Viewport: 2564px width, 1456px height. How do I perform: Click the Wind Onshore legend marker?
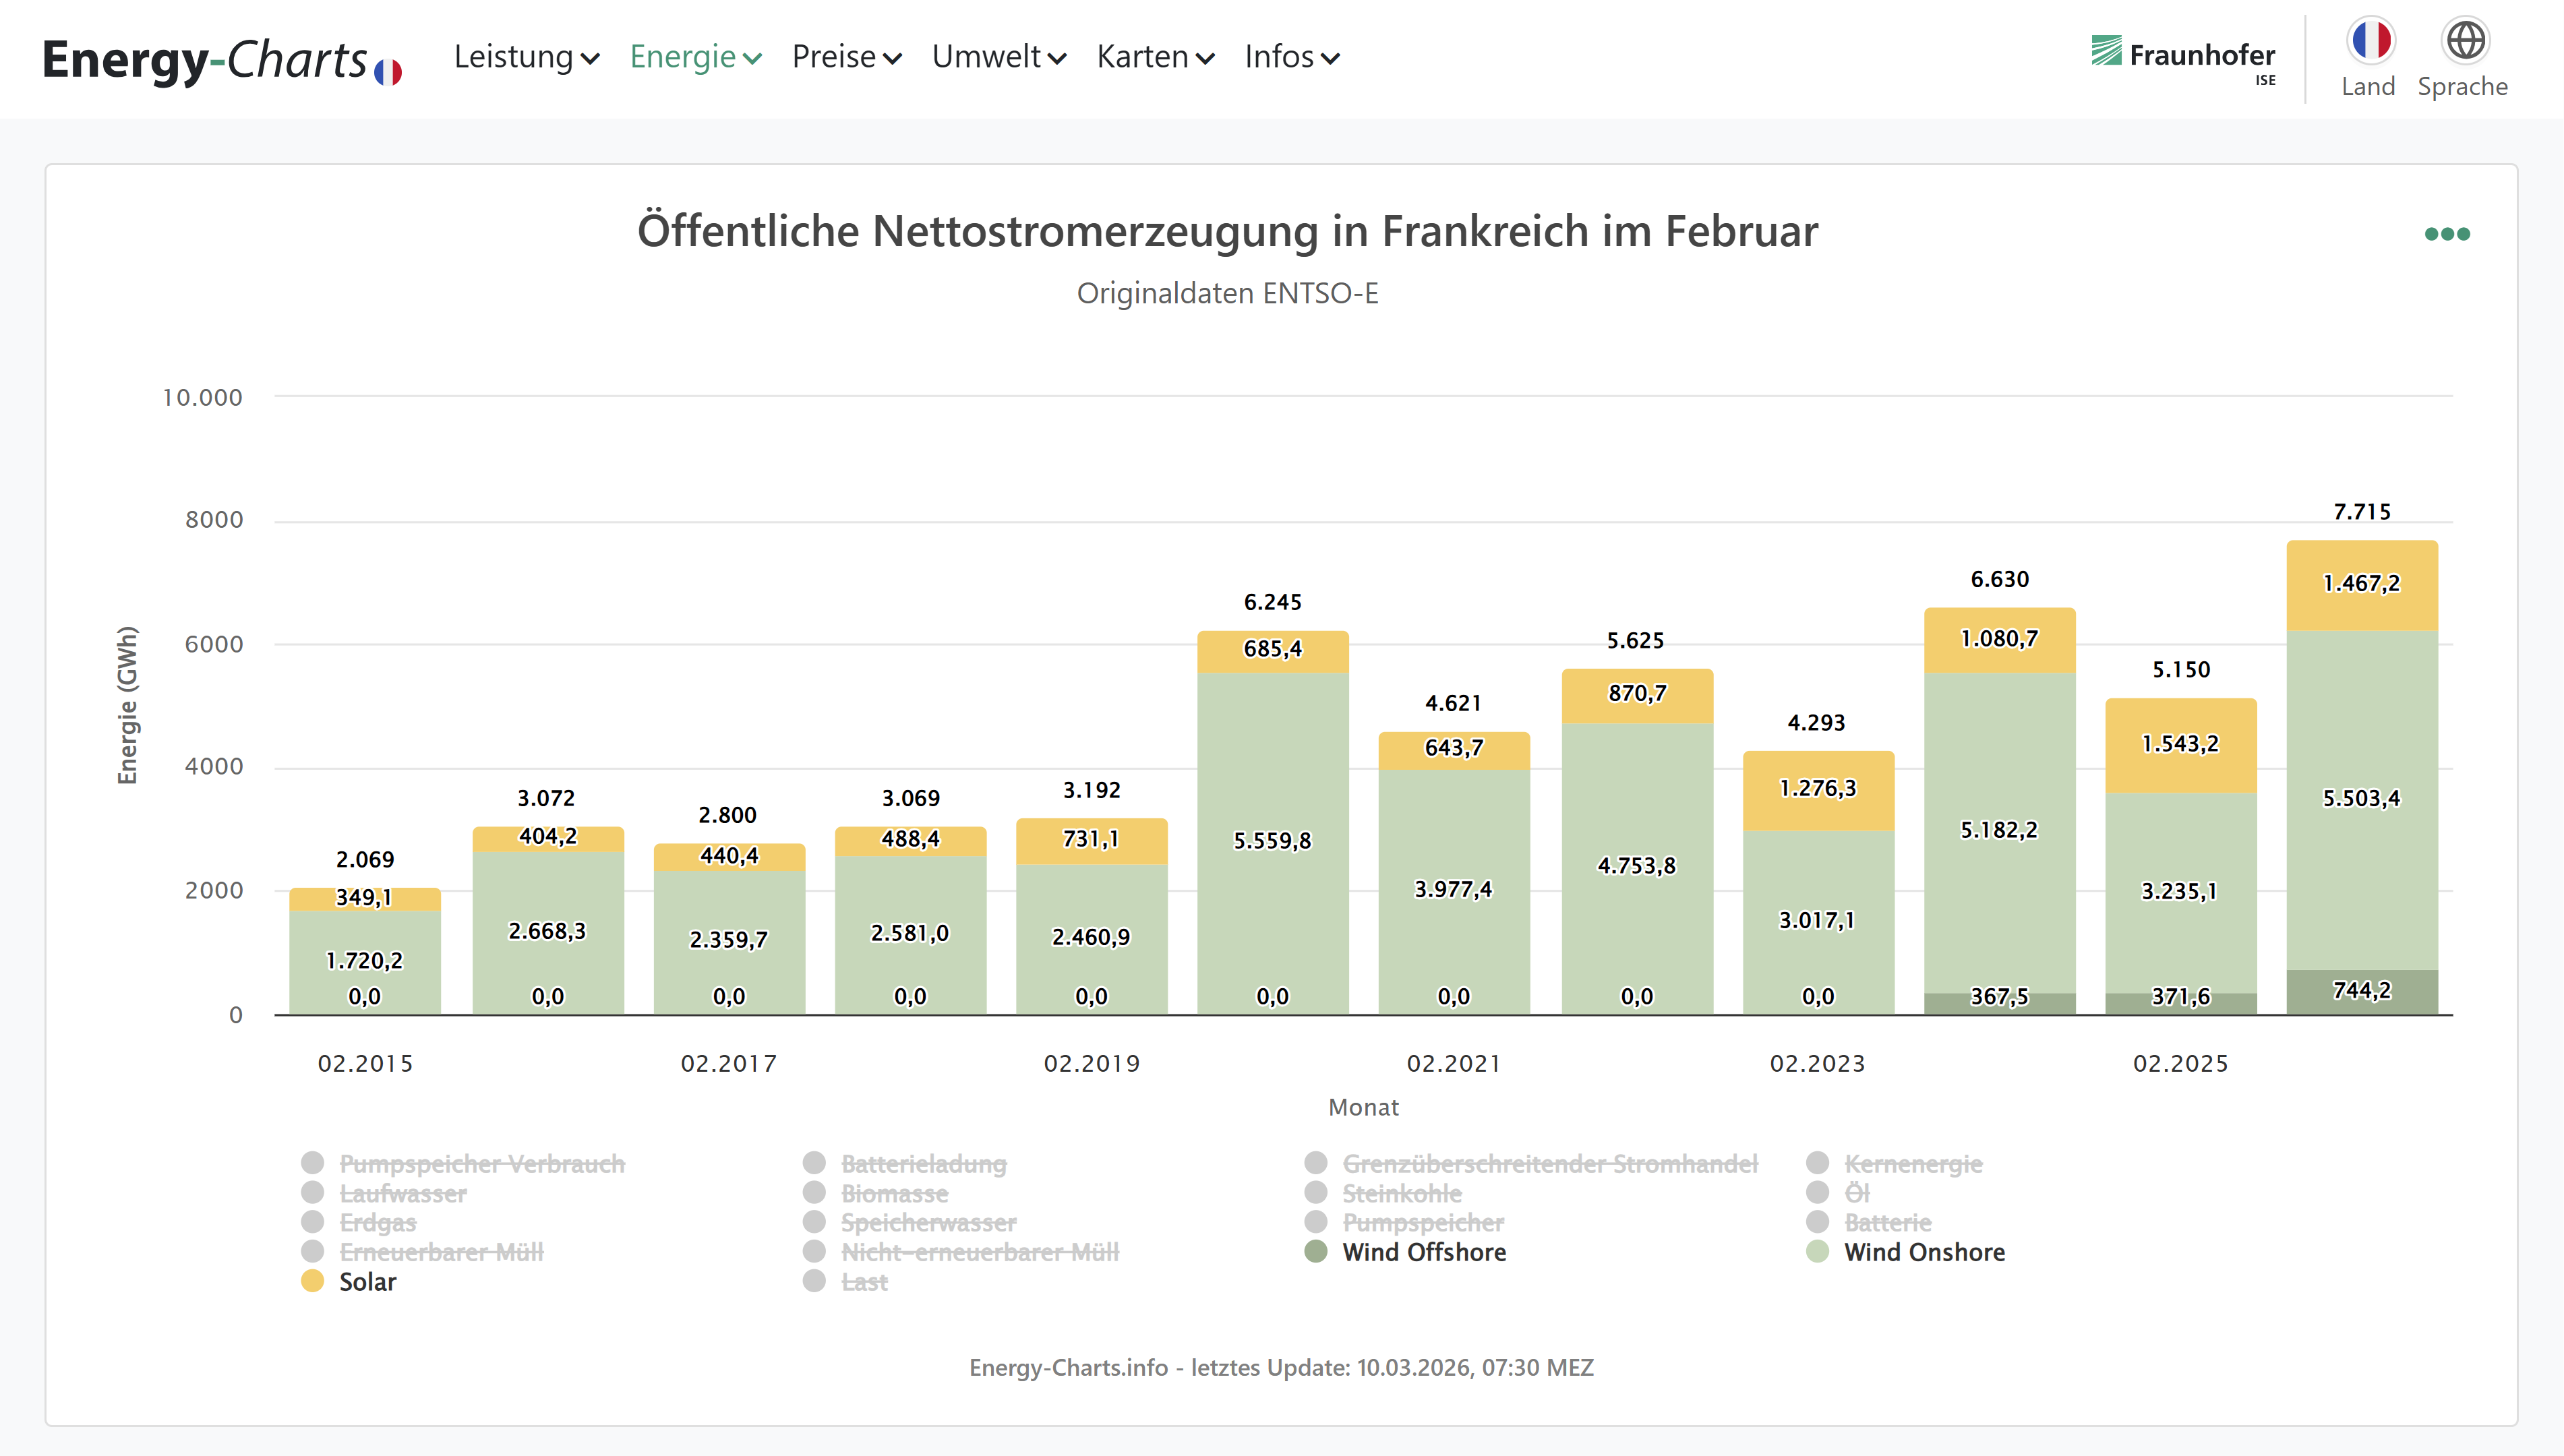[x=1818, y=1252]
